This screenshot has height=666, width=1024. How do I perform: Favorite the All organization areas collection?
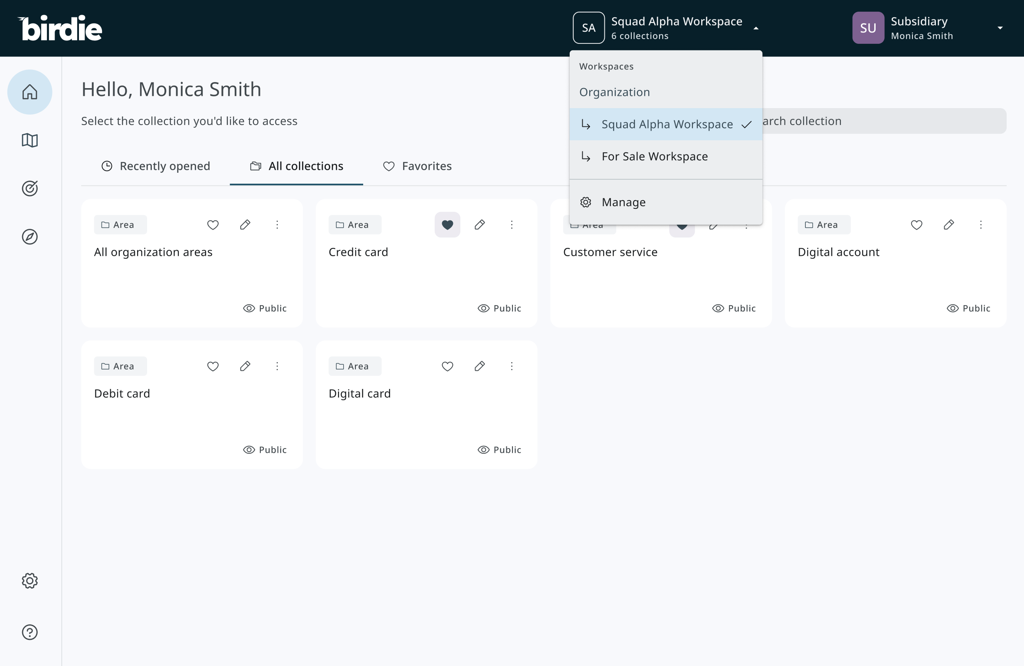click(x=213, y=225)
